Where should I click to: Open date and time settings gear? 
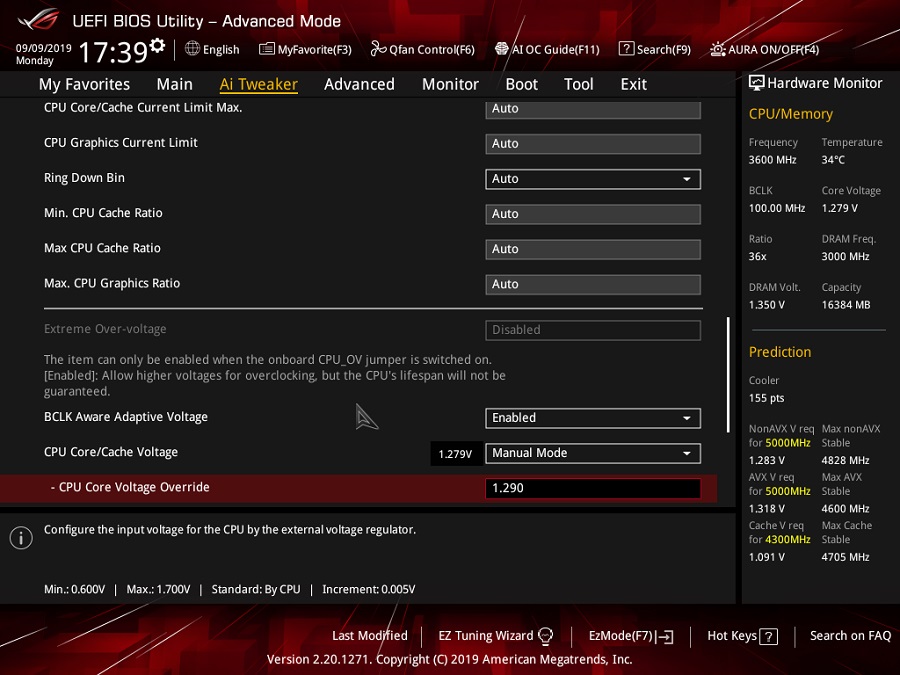coord(157,45)
